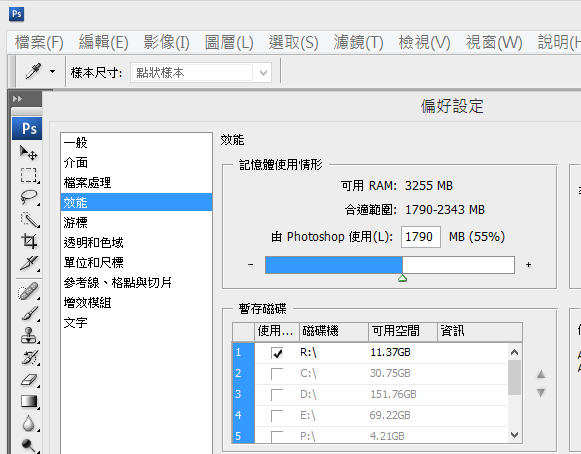
Task: Select the Brush tool
Action: coord(29,314)
